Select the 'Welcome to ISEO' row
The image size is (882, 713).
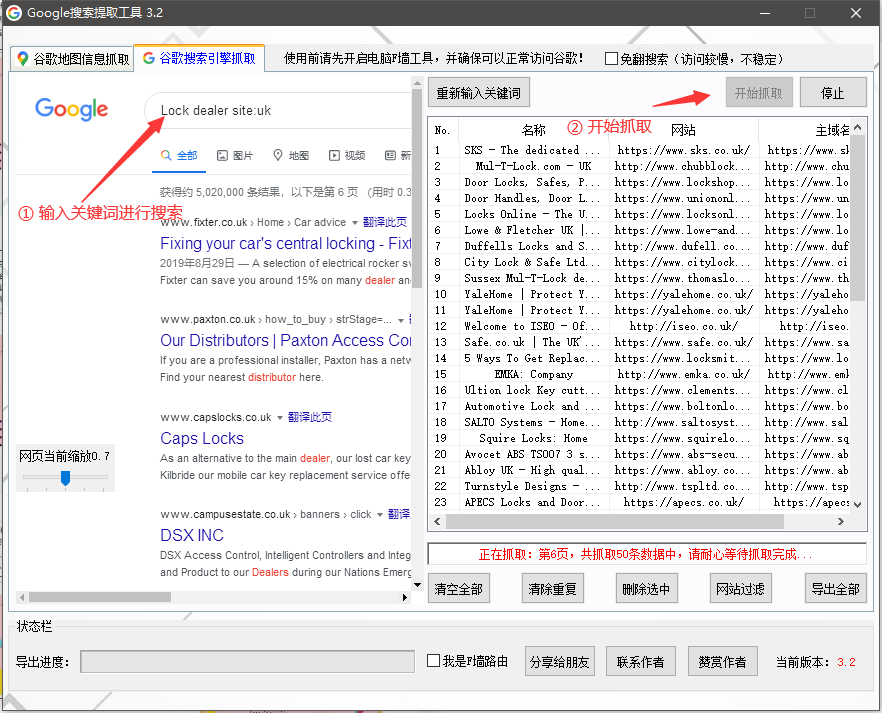(x=639, y=326)
